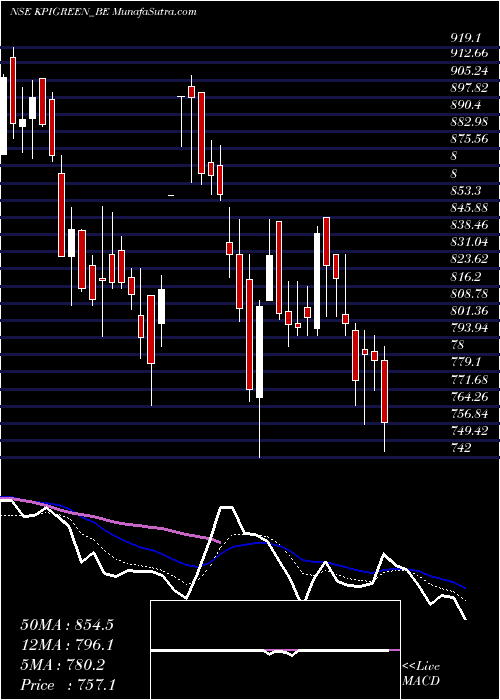This screenshot has width=500, height=700.
Task: Click the '12MA : 796.1' readout
Action: coord(67,645)
